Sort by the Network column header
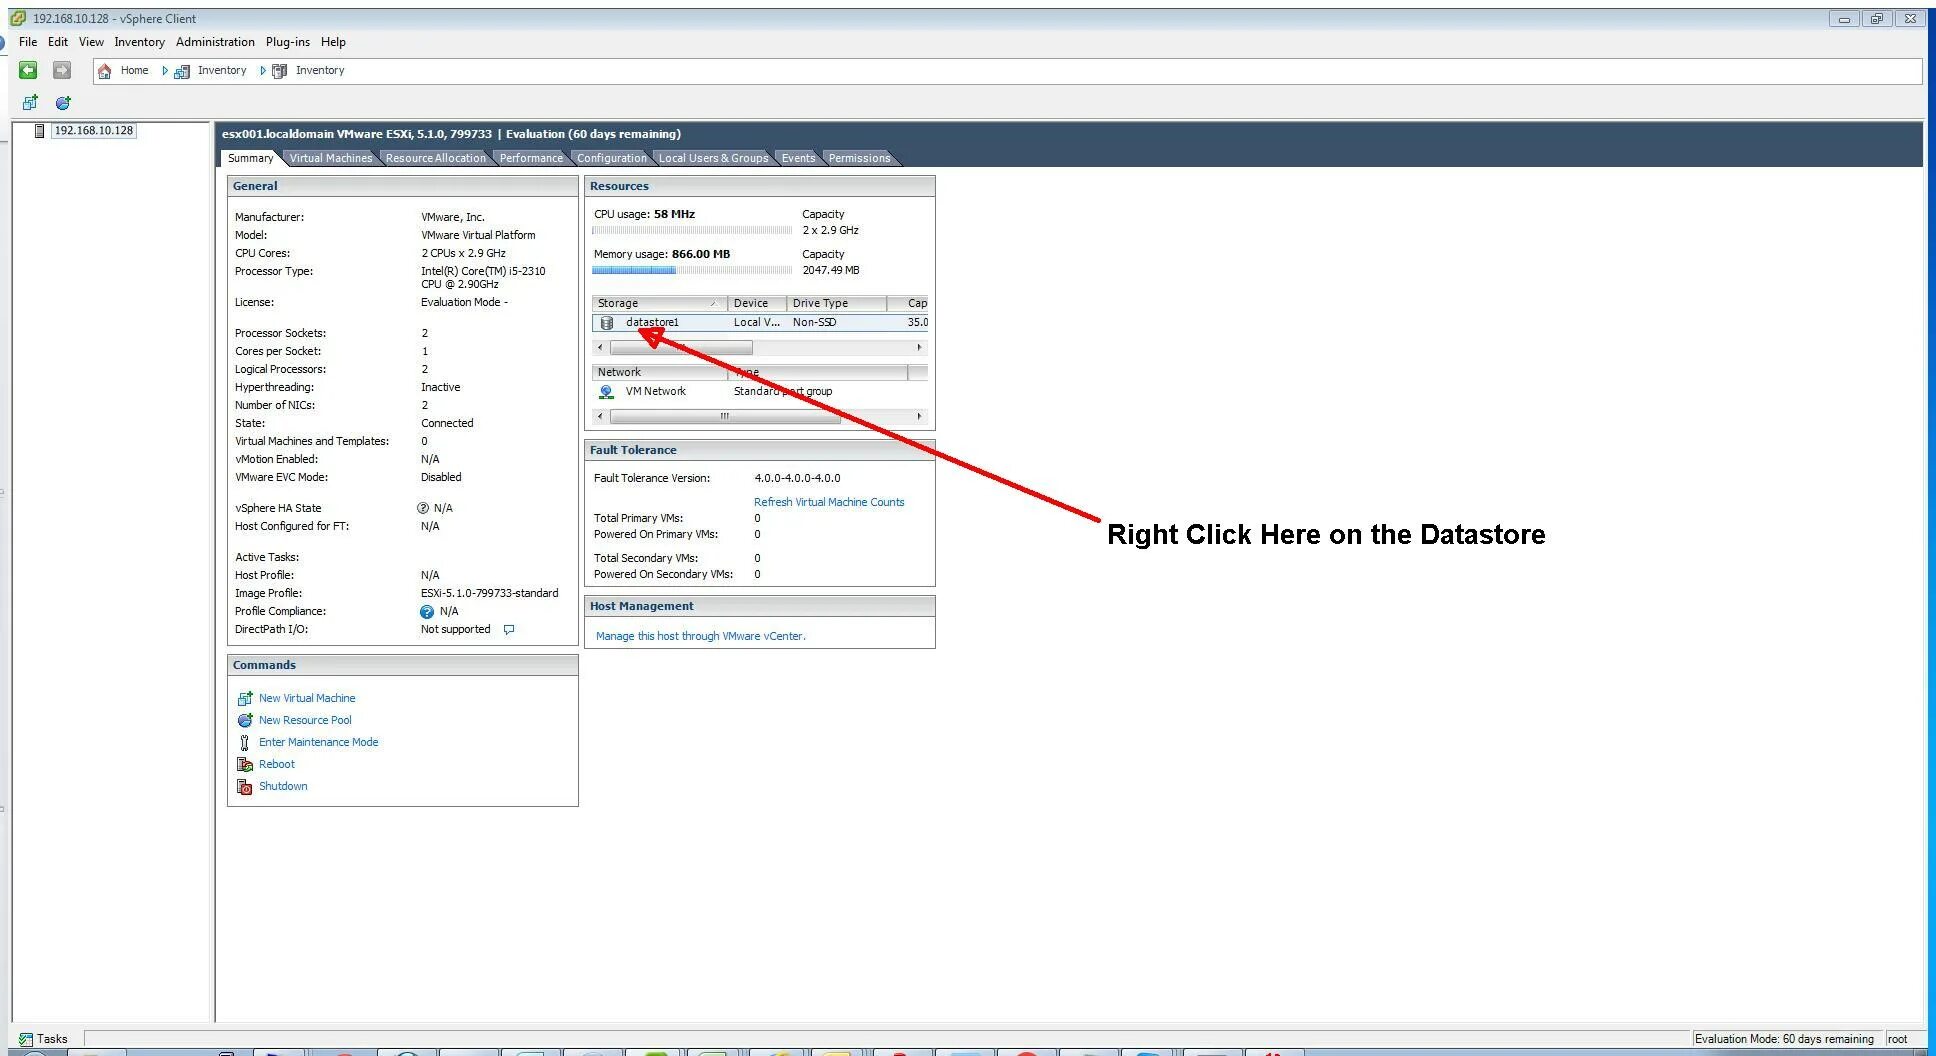 click(x=659, y=373)
